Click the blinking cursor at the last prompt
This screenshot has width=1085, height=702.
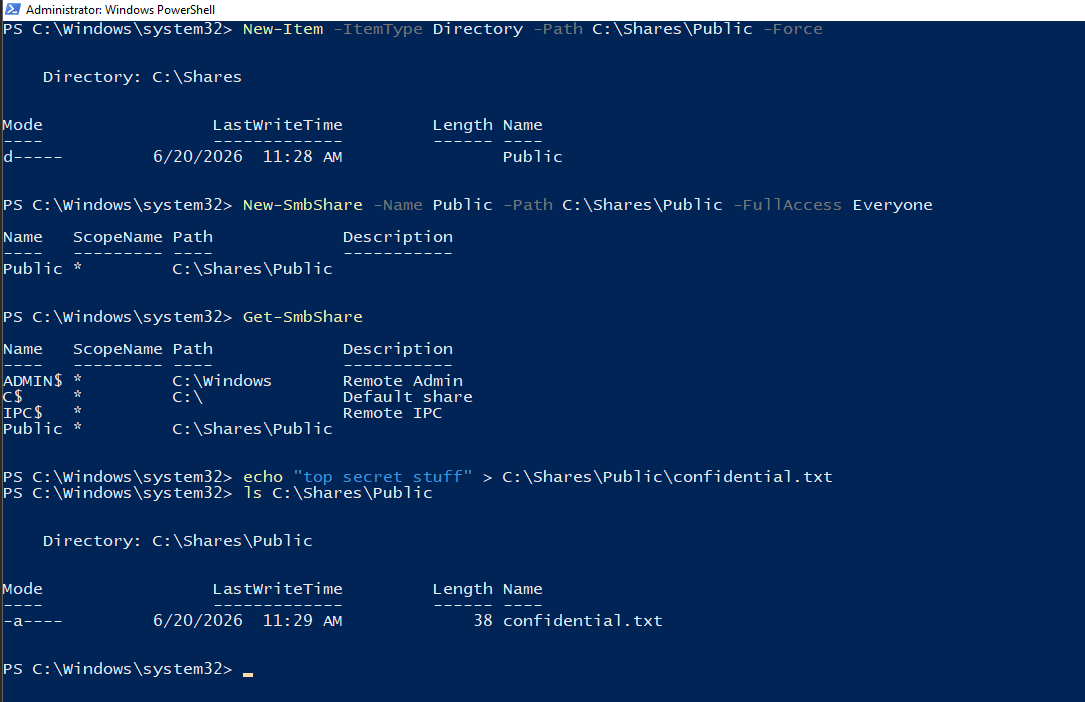click(x=248, y=673)
